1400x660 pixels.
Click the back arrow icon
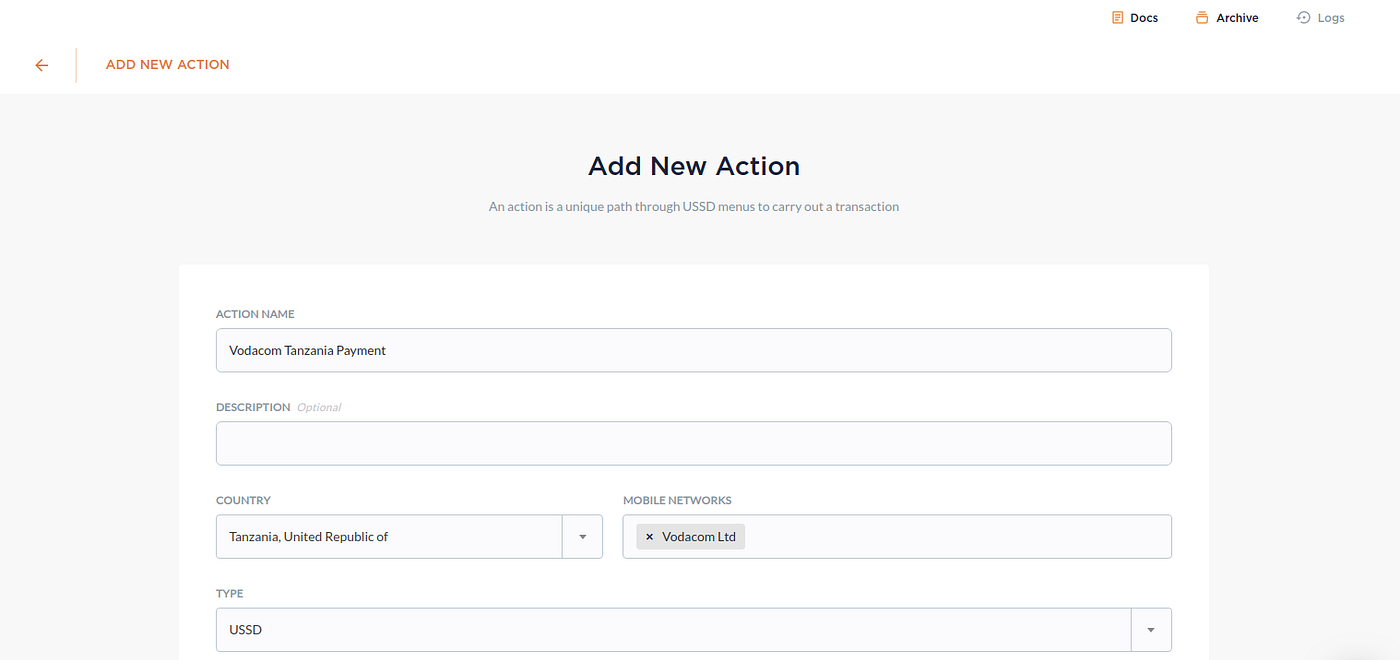click(41, 65)
